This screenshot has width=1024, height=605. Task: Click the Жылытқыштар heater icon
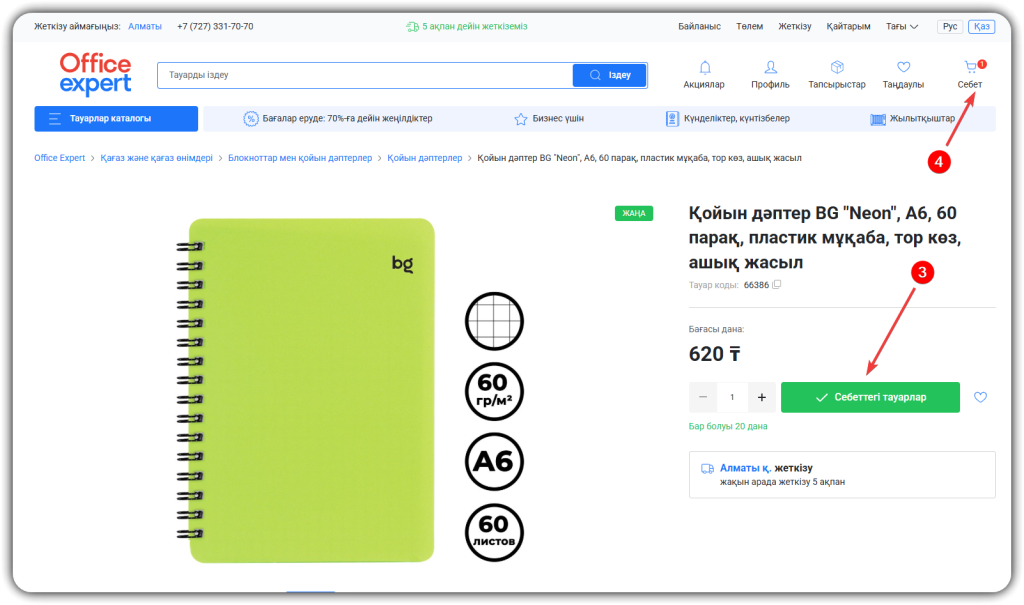coord(878,119)
